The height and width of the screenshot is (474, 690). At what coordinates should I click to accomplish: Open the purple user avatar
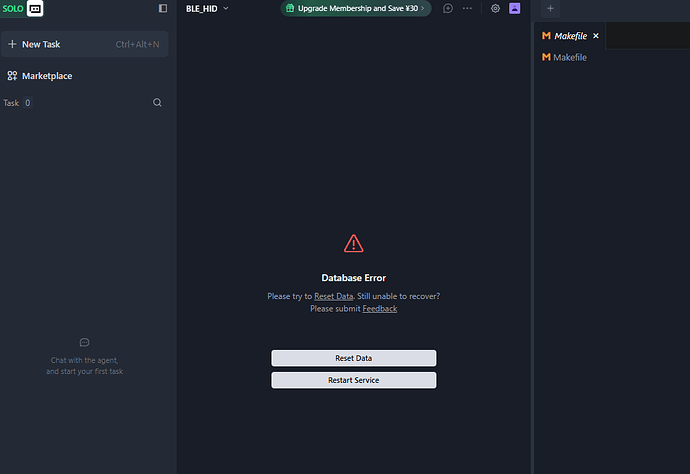514,8
